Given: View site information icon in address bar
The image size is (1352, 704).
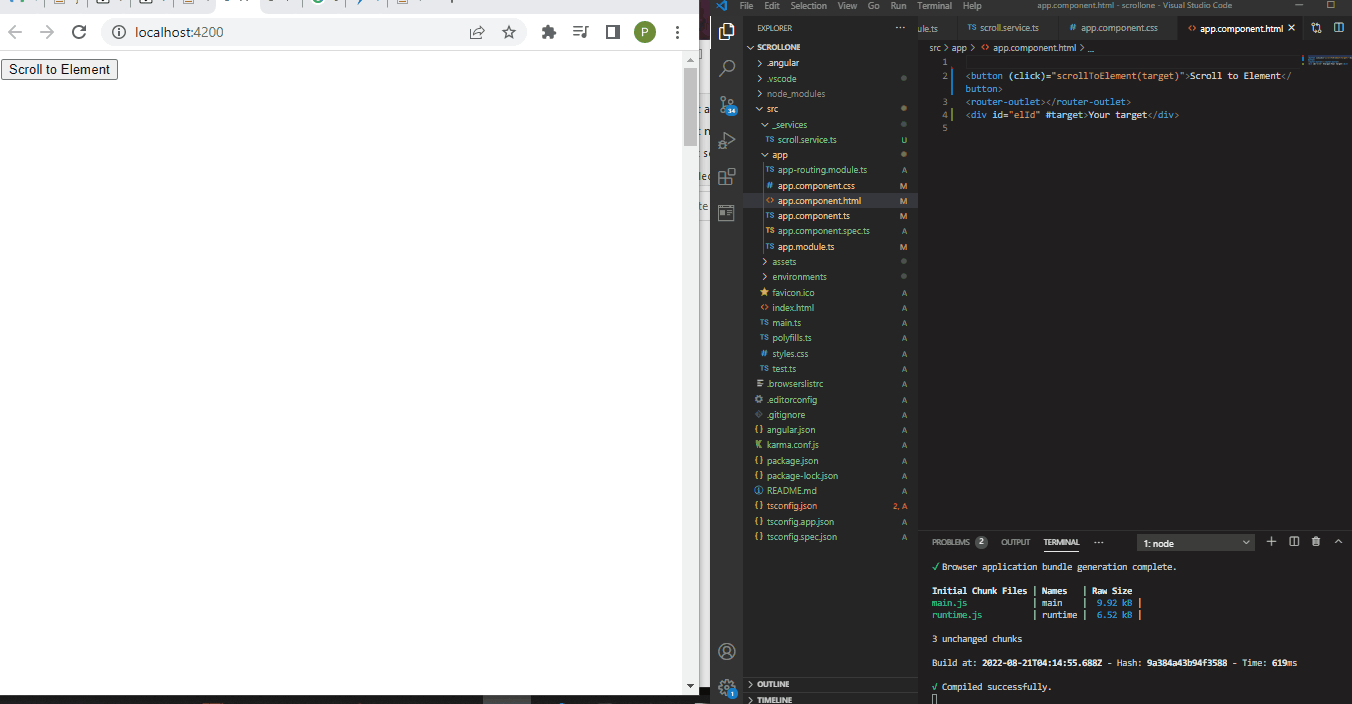Looking at the screenshot, I should click(118, 32).
